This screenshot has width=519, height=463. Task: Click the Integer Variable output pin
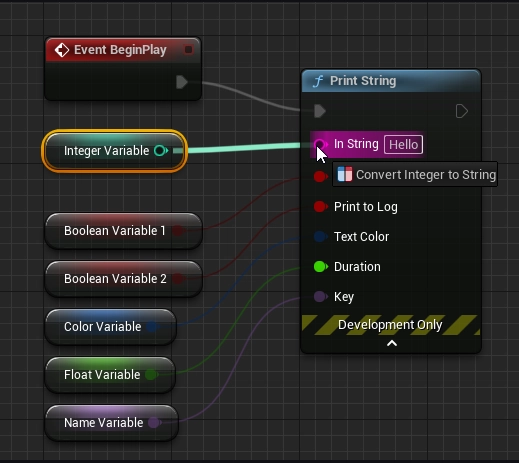point(161,151)
